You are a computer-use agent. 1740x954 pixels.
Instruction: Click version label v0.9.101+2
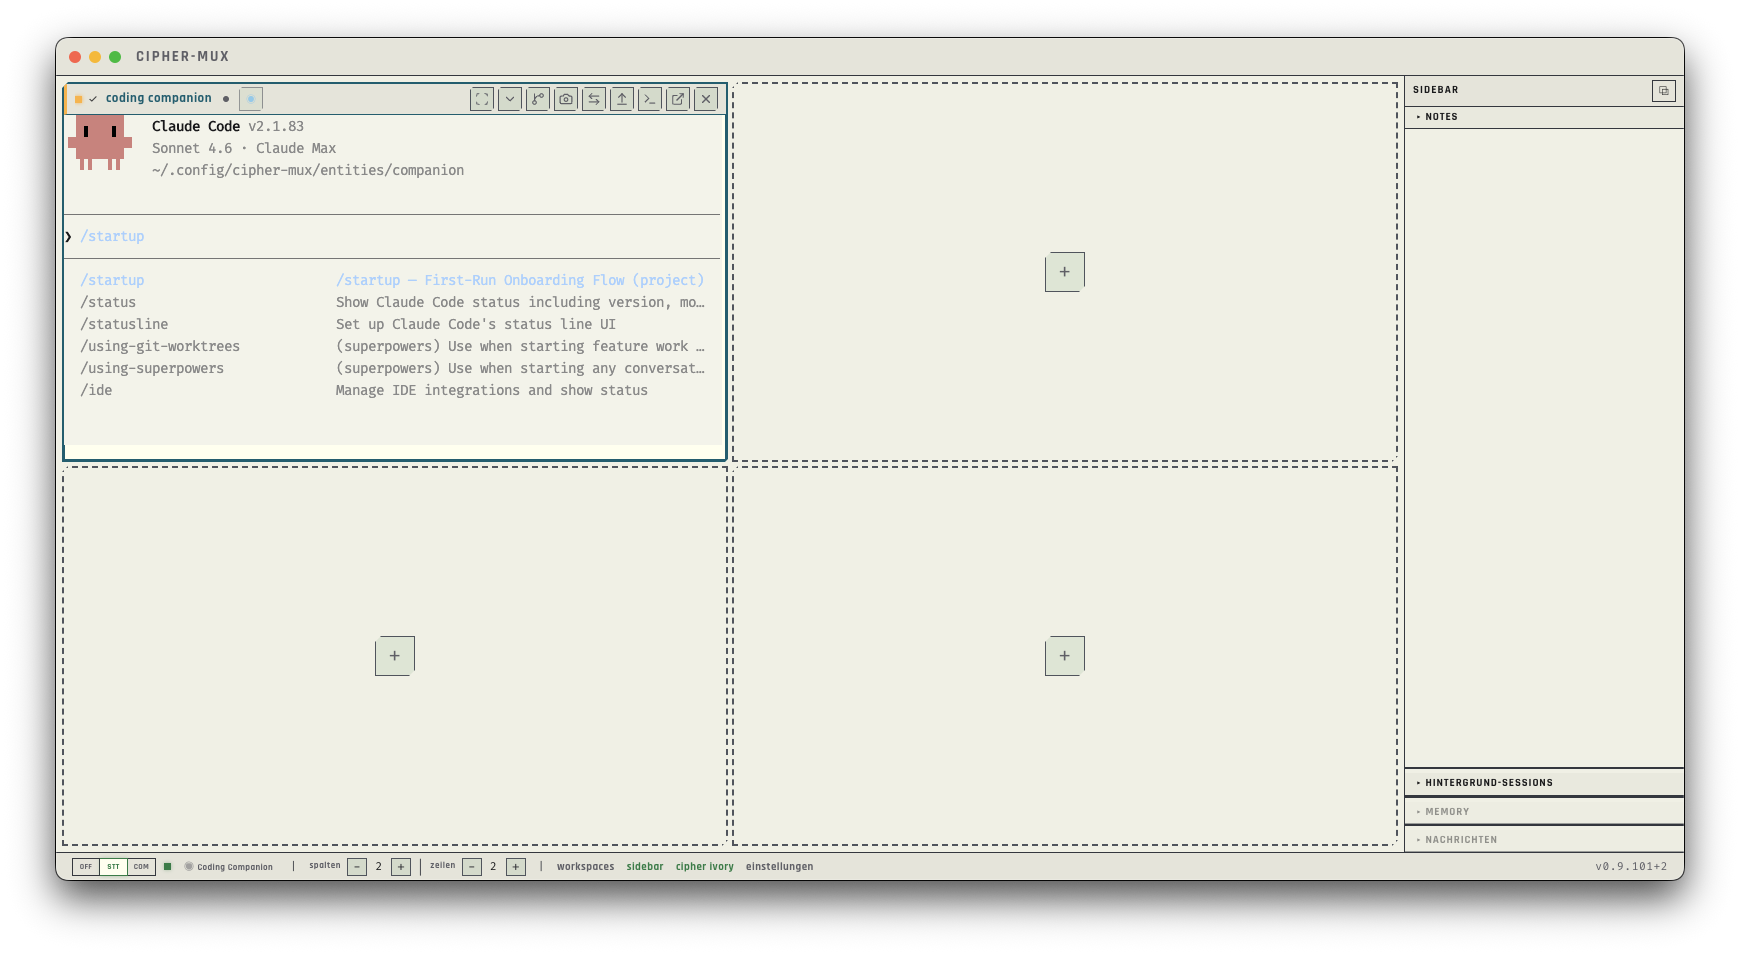[x=1631, y=867]
